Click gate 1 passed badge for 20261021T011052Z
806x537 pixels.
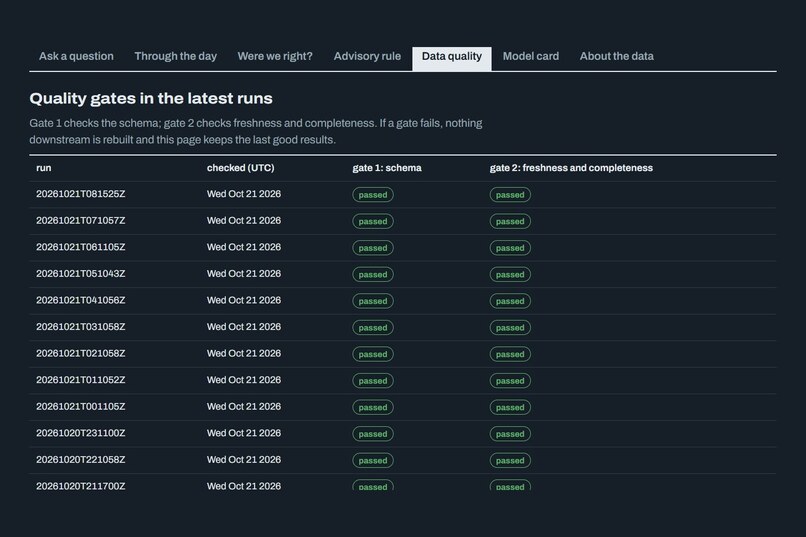click(x=373, y=381)
